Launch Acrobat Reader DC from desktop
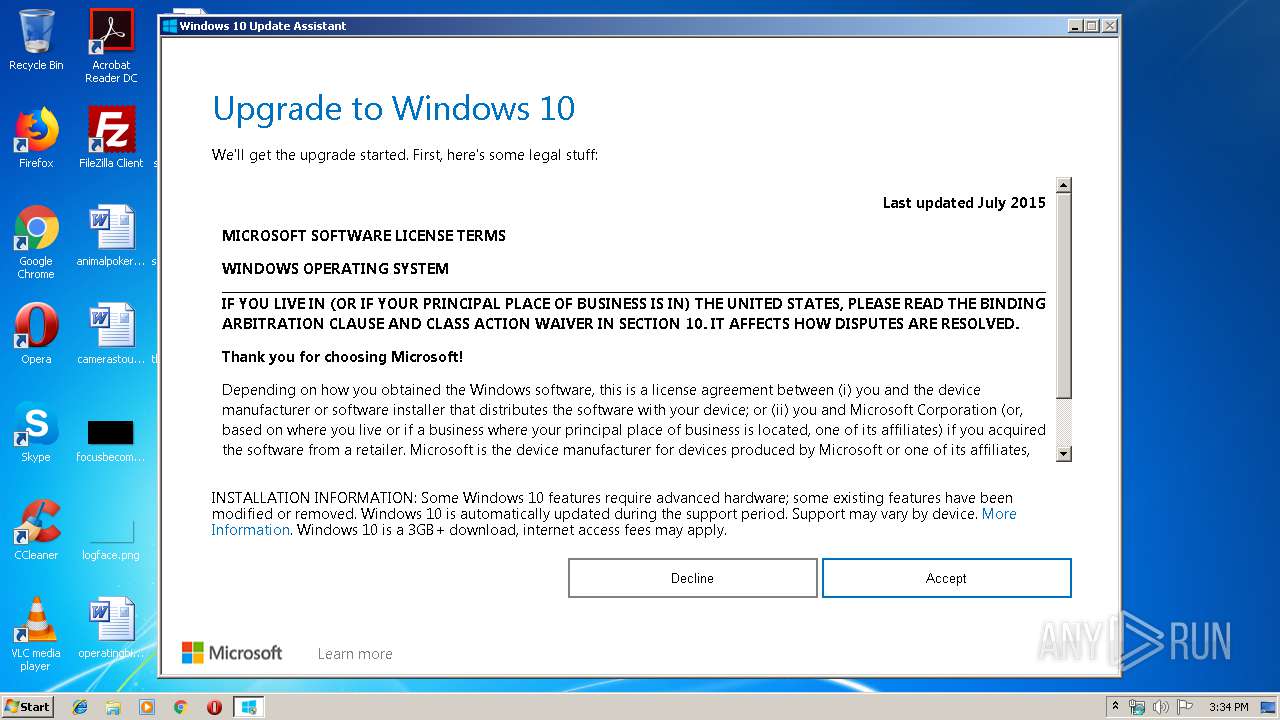The height and width of the screenshot is (720, 1280). [111, 46]
